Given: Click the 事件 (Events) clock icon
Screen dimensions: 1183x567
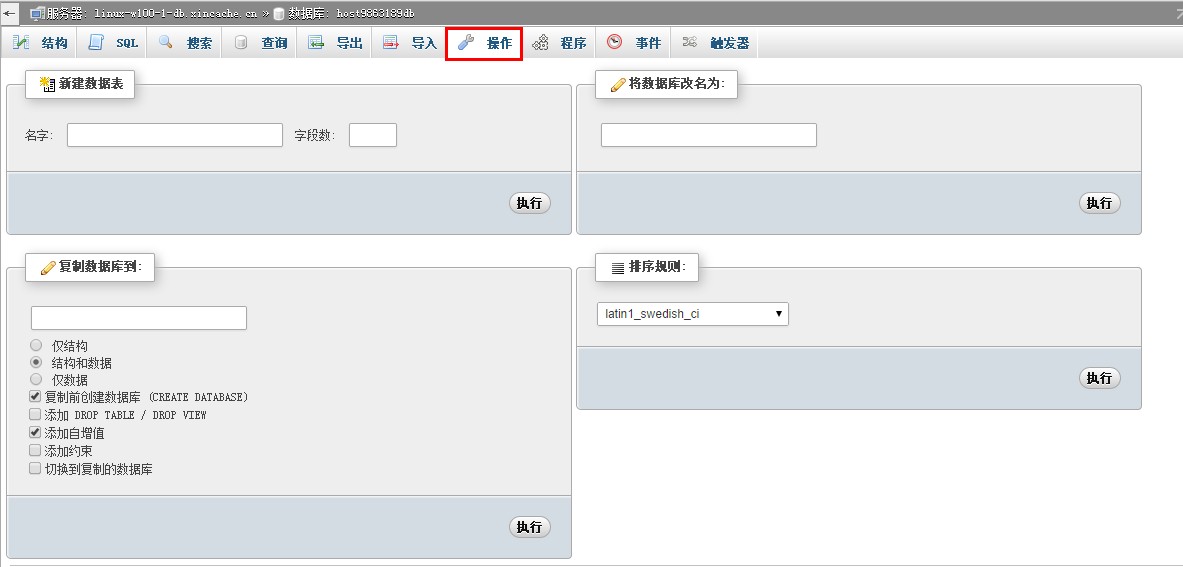Looking at the screenshot, I should pos(615,43).
